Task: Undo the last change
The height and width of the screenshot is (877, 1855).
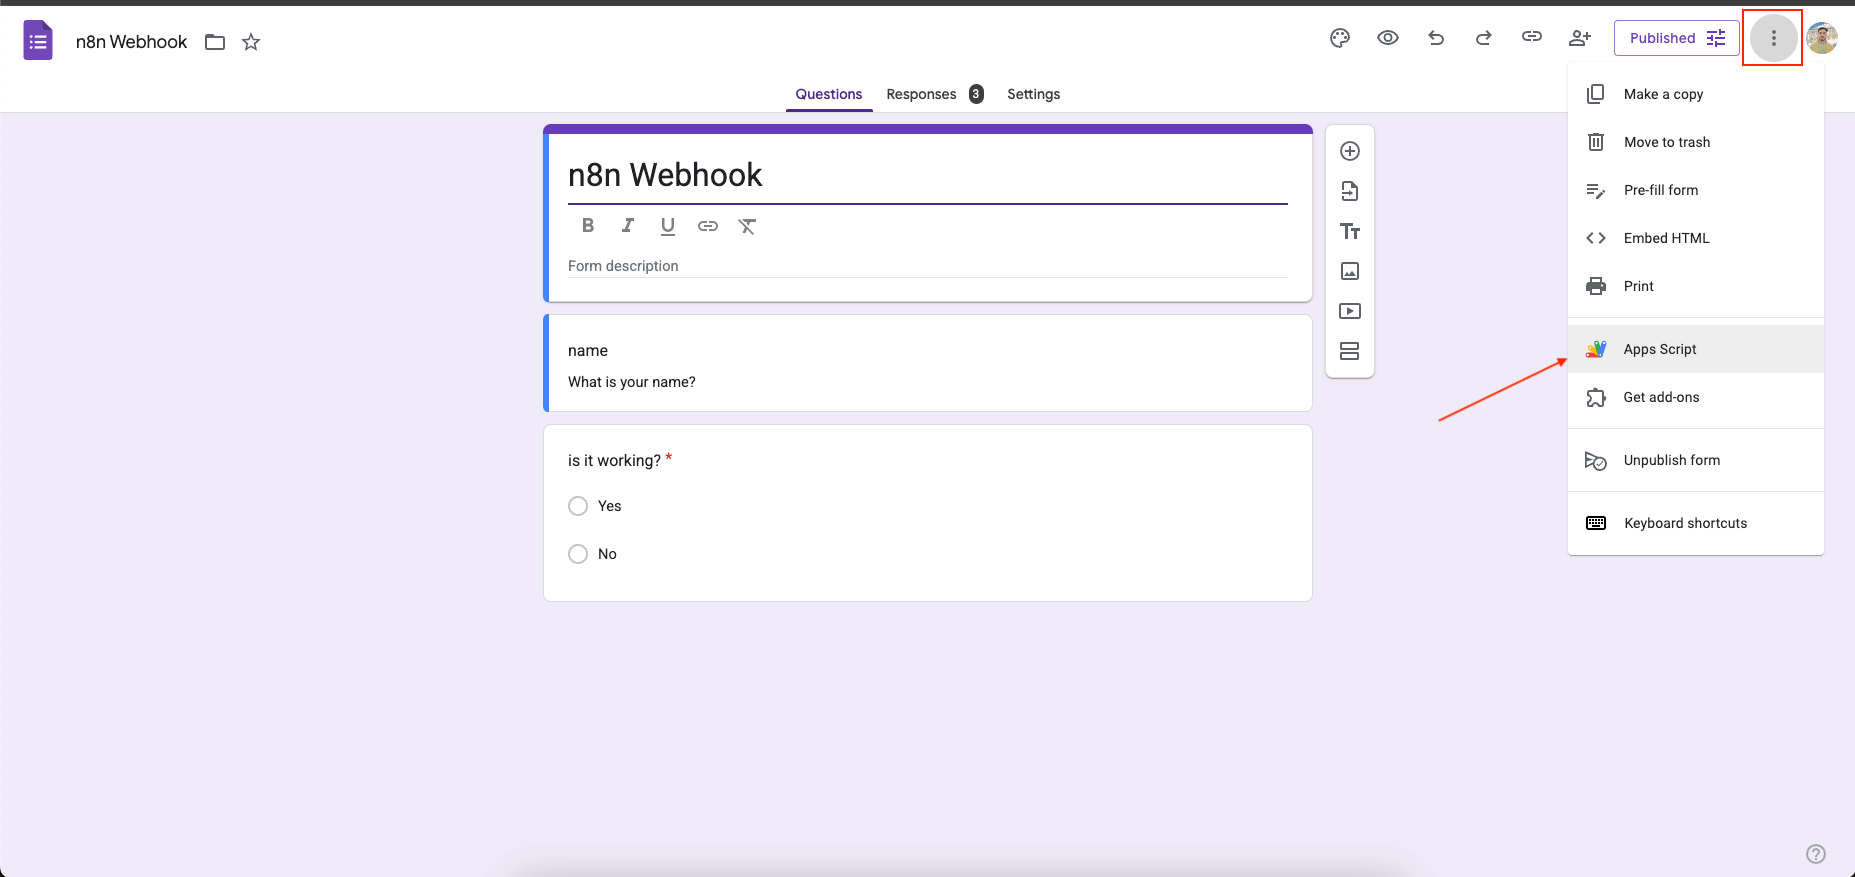Action: click(1436, 38)
